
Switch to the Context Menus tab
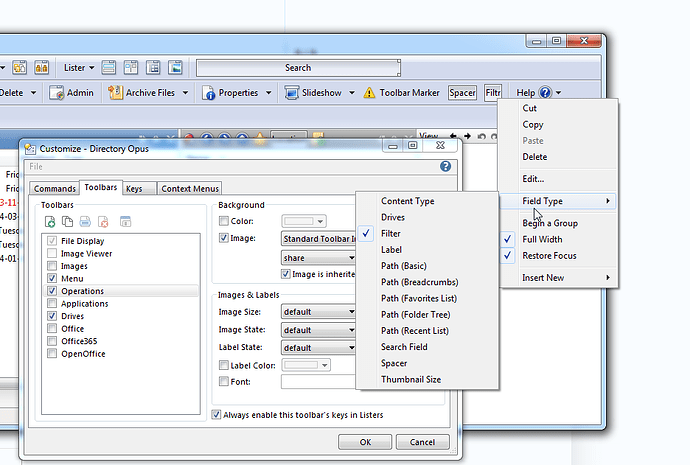[x=190, y=188]
